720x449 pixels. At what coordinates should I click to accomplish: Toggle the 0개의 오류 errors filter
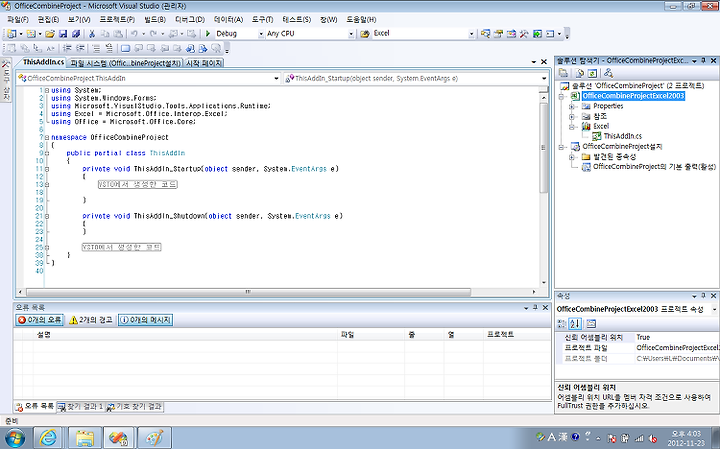pos(39,320)
